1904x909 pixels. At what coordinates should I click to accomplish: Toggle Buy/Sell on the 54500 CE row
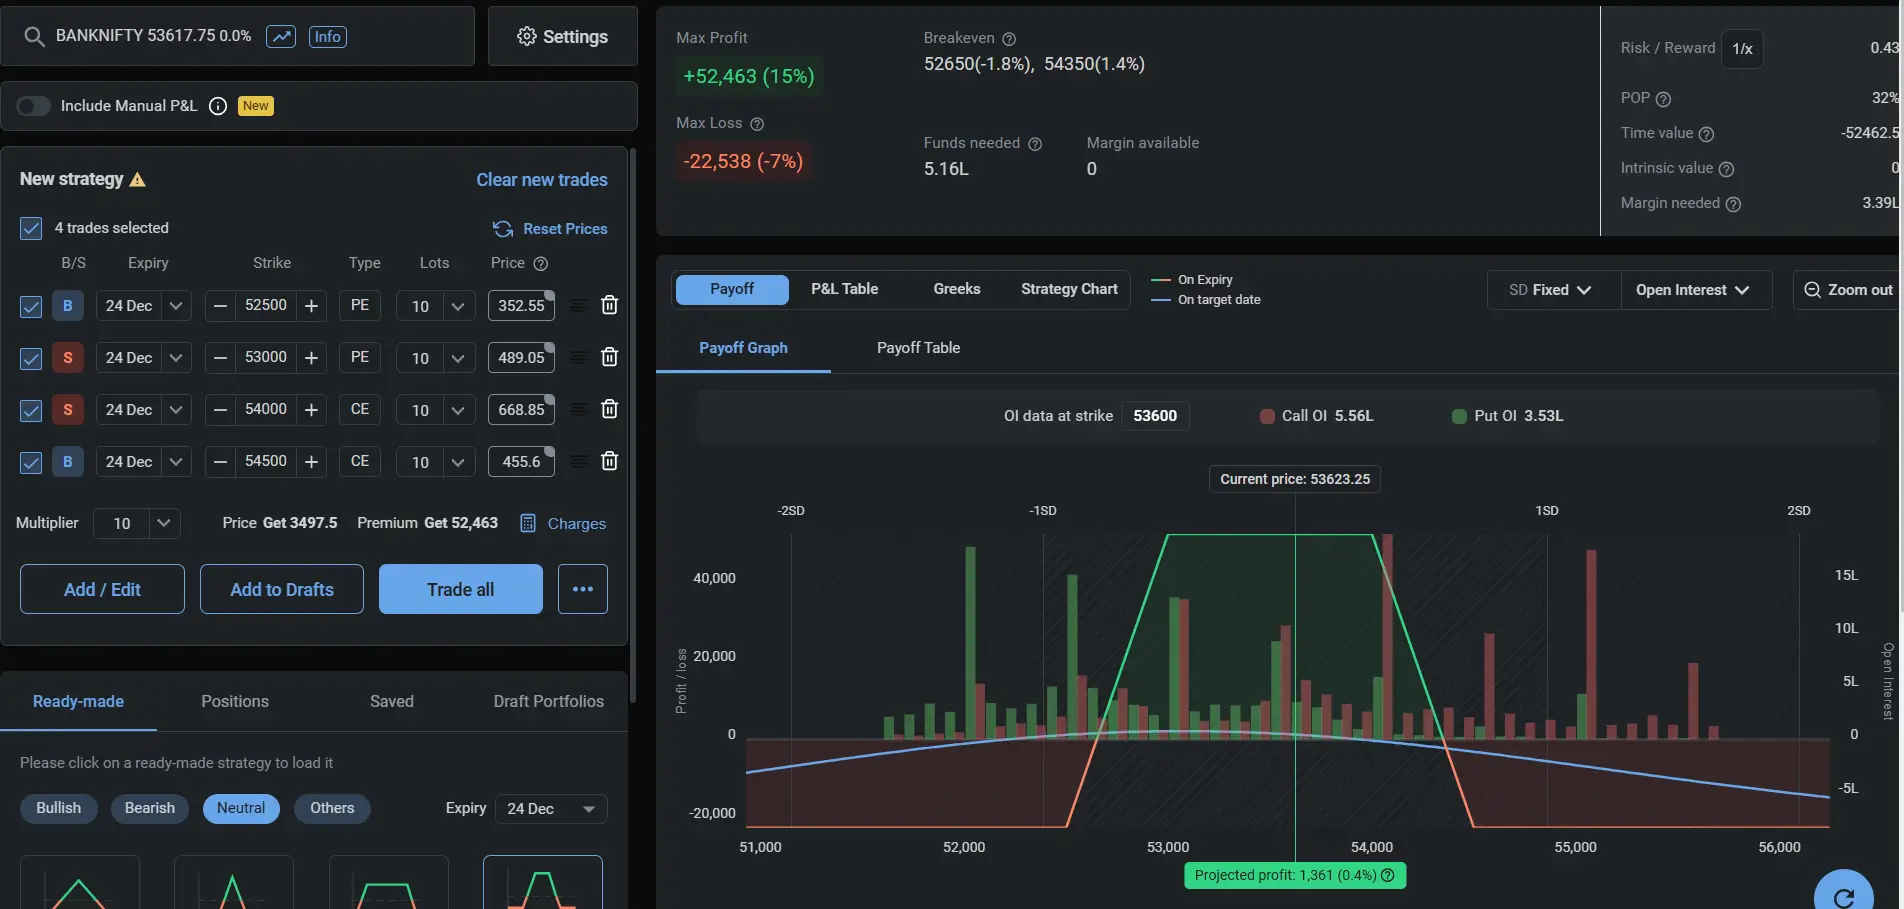click(68, 462)
